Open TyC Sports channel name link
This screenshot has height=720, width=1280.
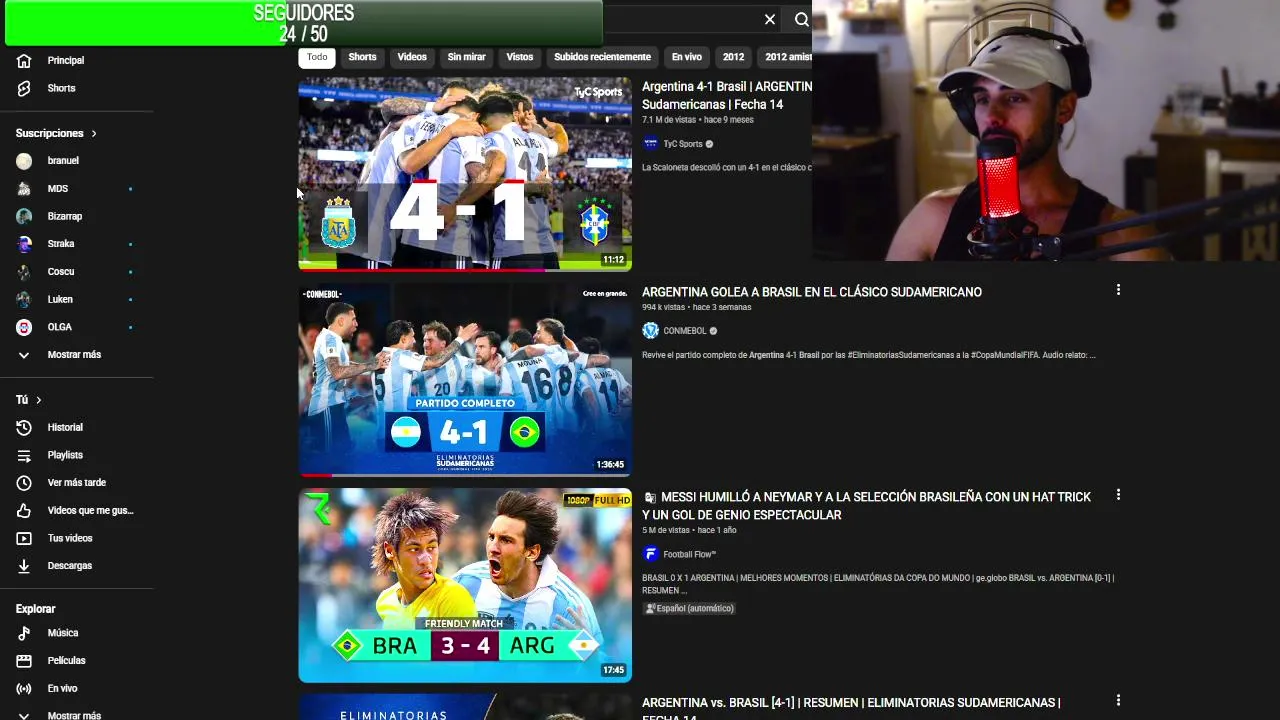pos(683,144)
